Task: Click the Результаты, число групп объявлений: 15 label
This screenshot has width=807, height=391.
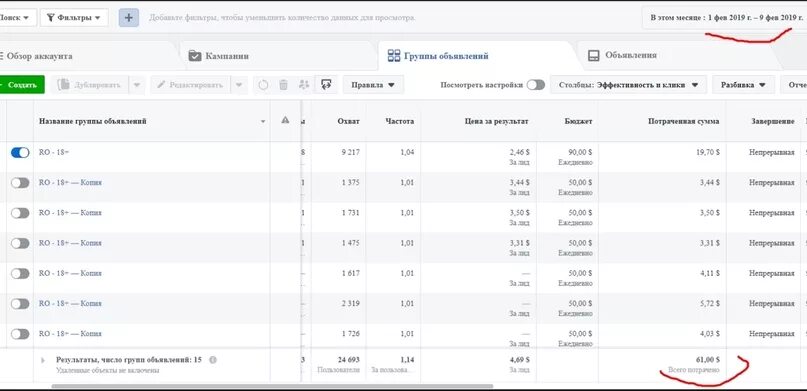Action: tap(129, 360)
